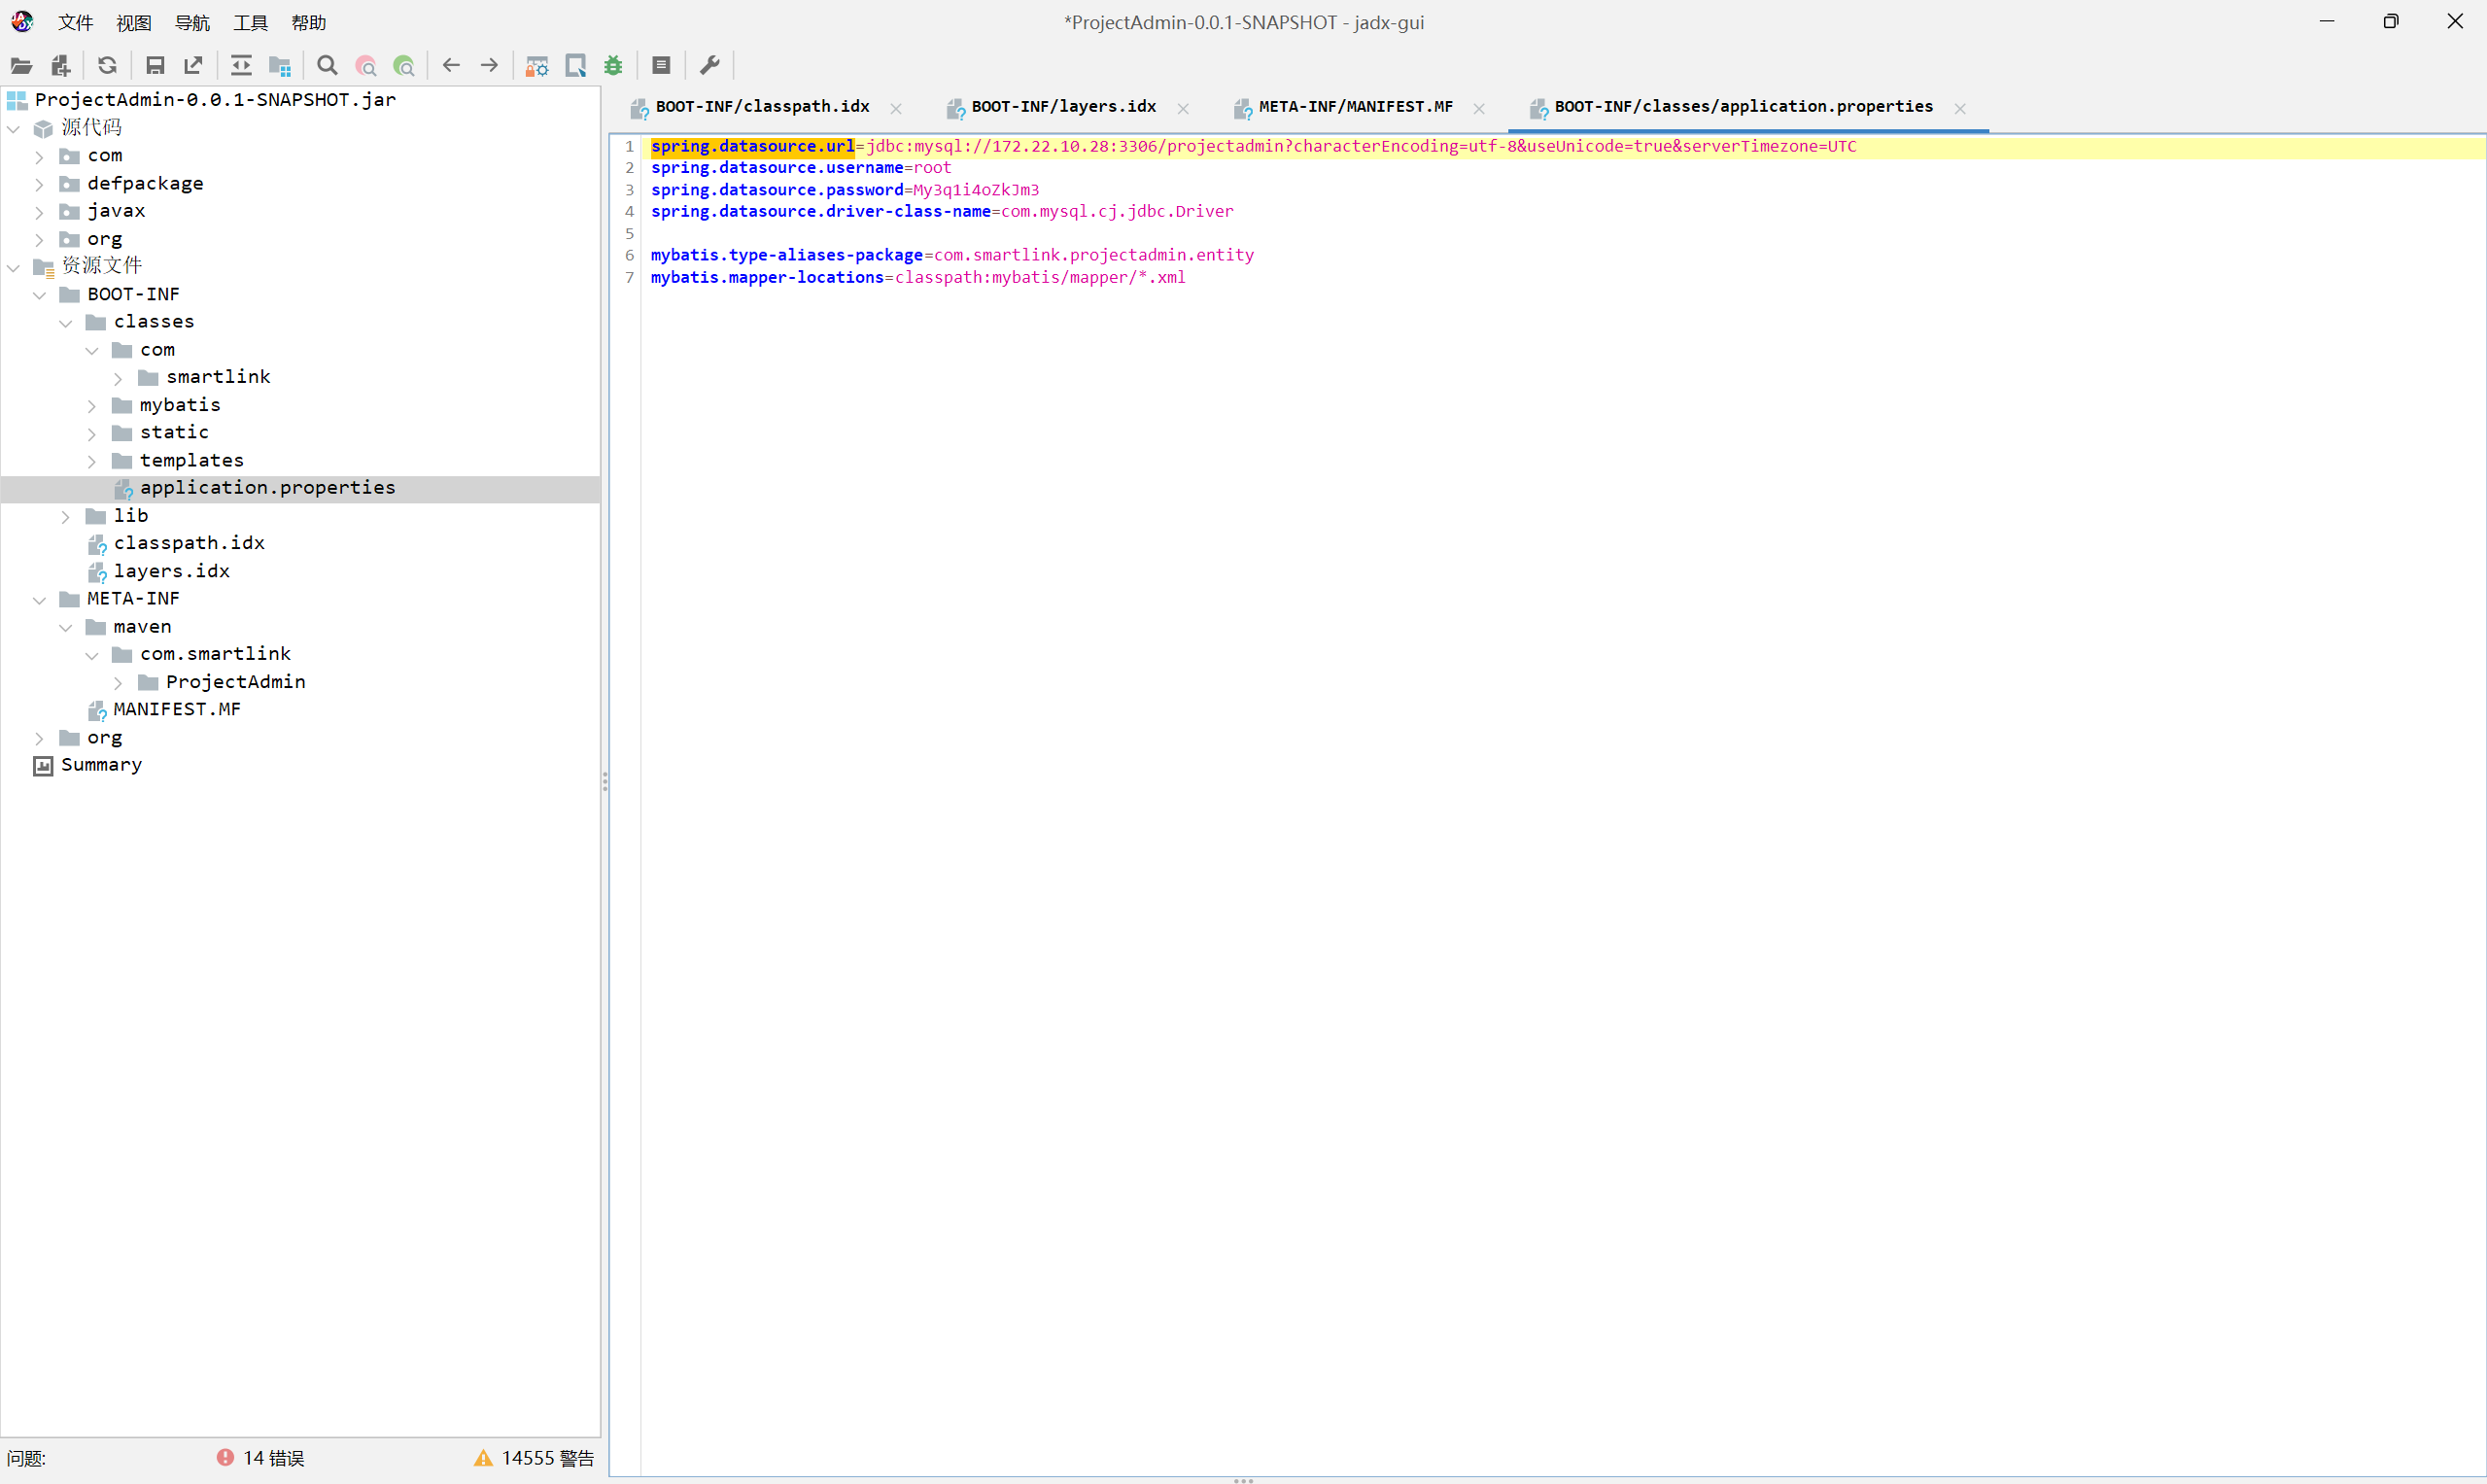Toggle the deobfuscation lock-gear icon
This screenshot has width=2487, height=1484.
(x=537, y=66)
